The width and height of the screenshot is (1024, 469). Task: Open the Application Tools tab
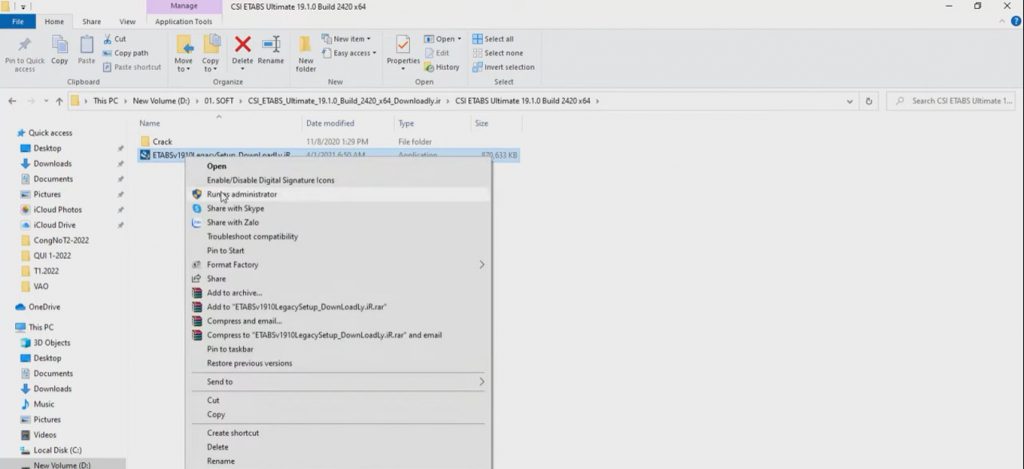point(184,22)
